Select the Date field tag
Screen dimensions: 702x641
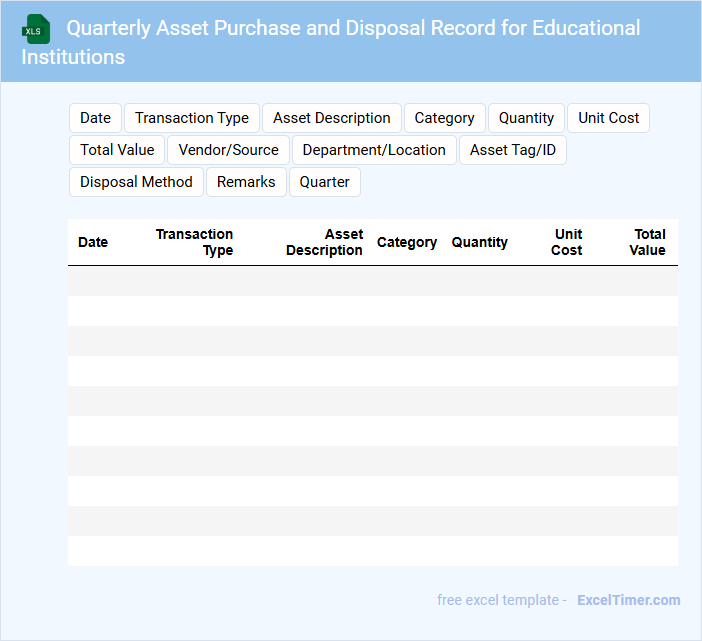[x=95, y=118]
